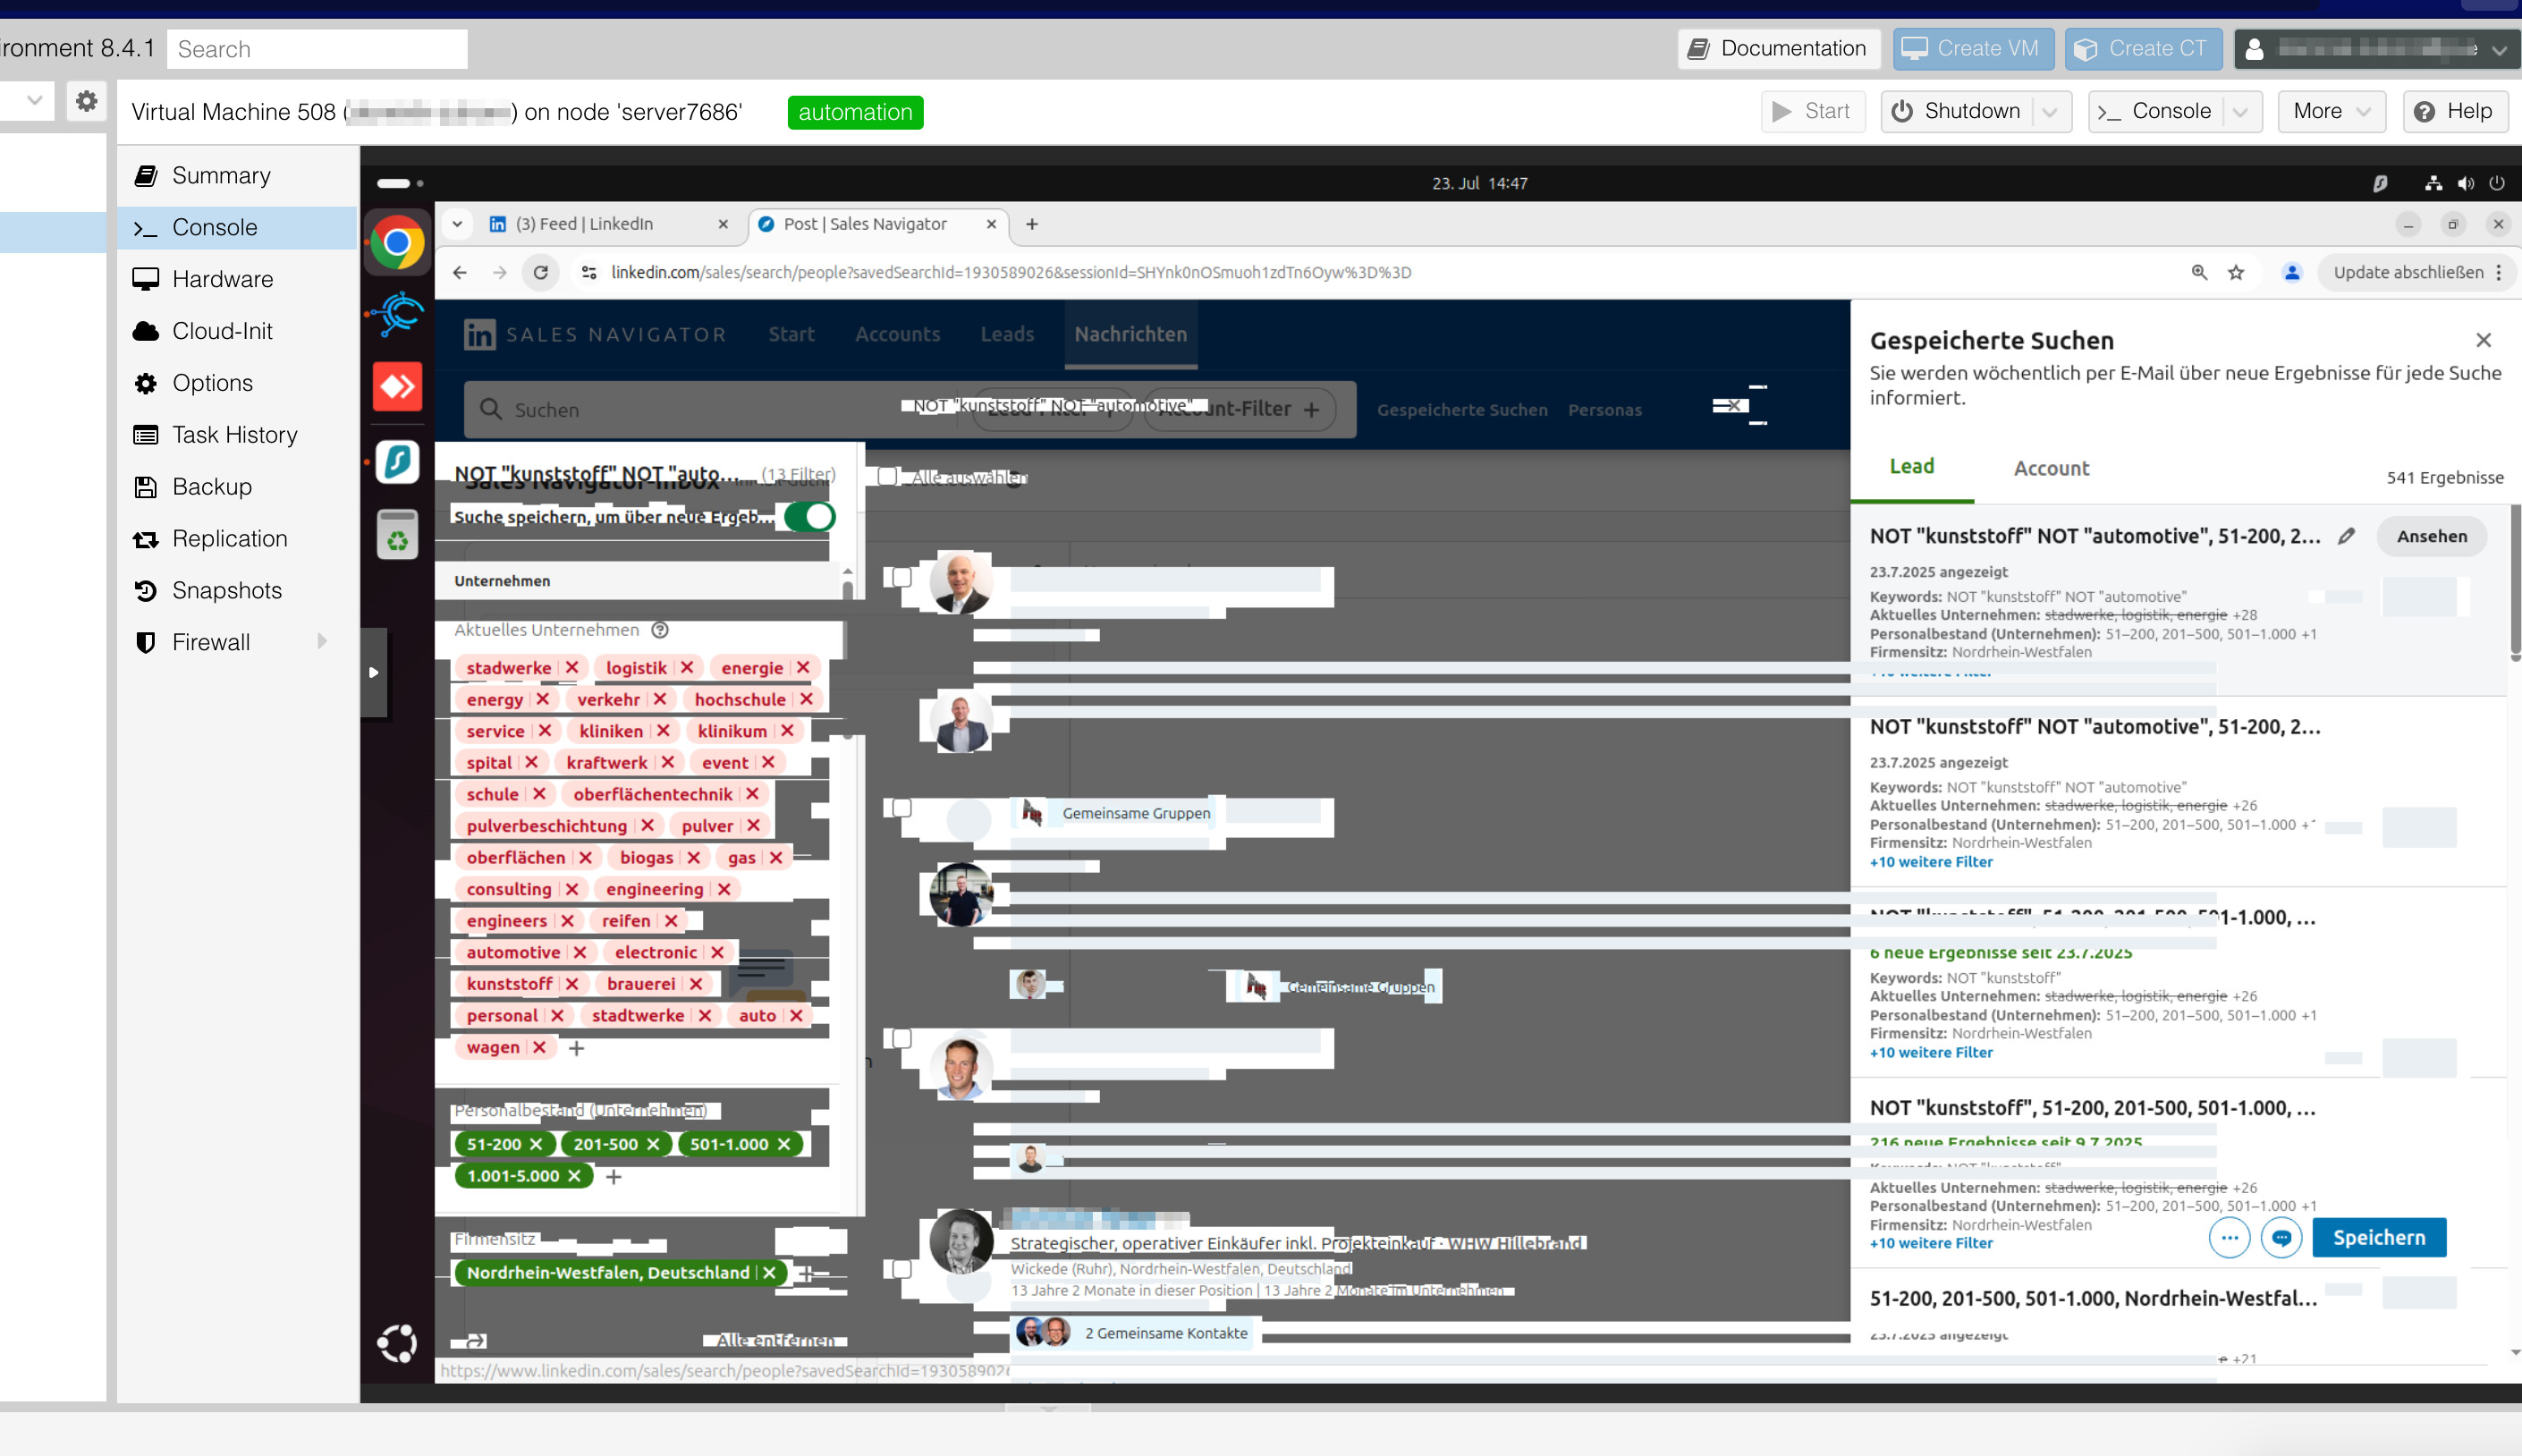
Task: Check the Alle auswählen checkbox
Action: coord(887,477)
